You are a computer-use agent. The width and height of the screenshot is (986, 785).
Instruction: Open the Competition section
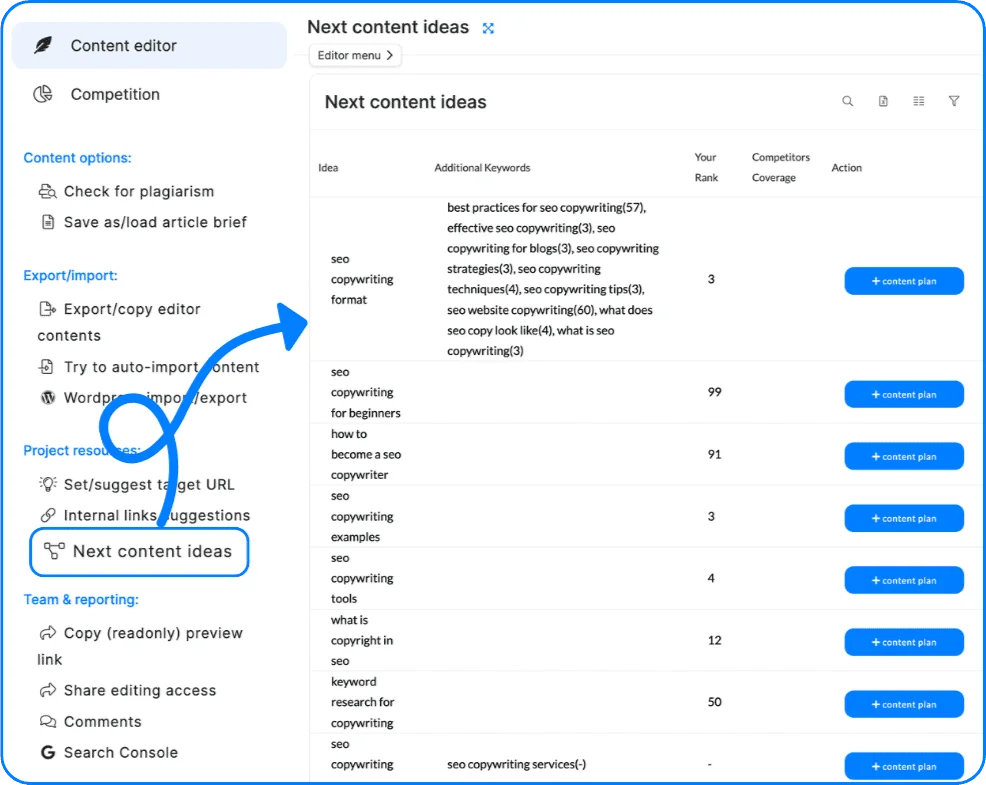tap(115, 93)
